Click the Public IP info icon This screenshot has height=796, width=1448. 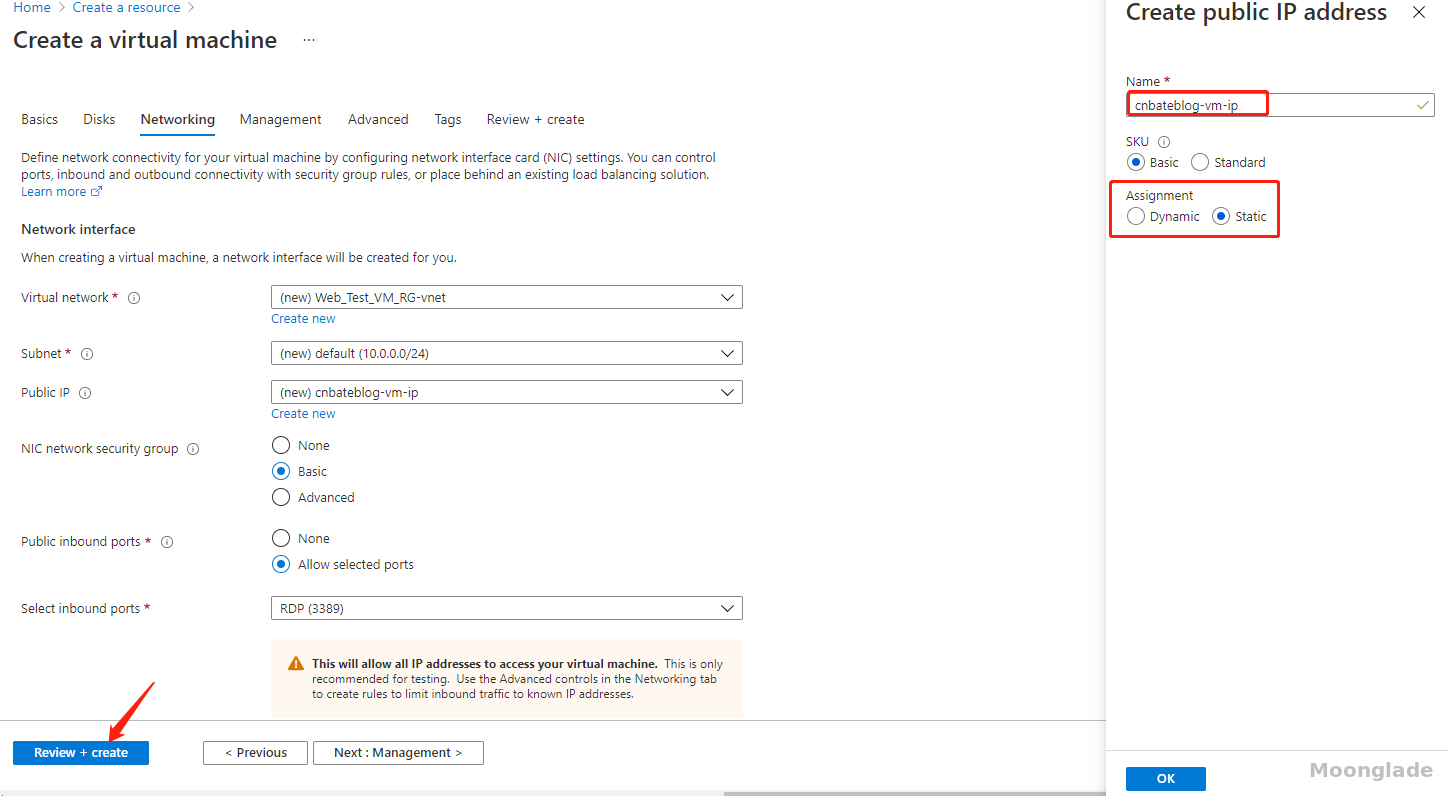[85, 393]
